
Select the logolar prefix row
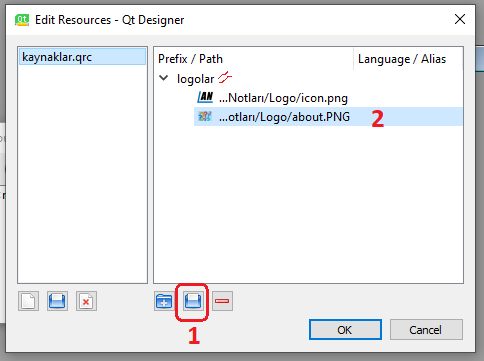coord(196,79)
